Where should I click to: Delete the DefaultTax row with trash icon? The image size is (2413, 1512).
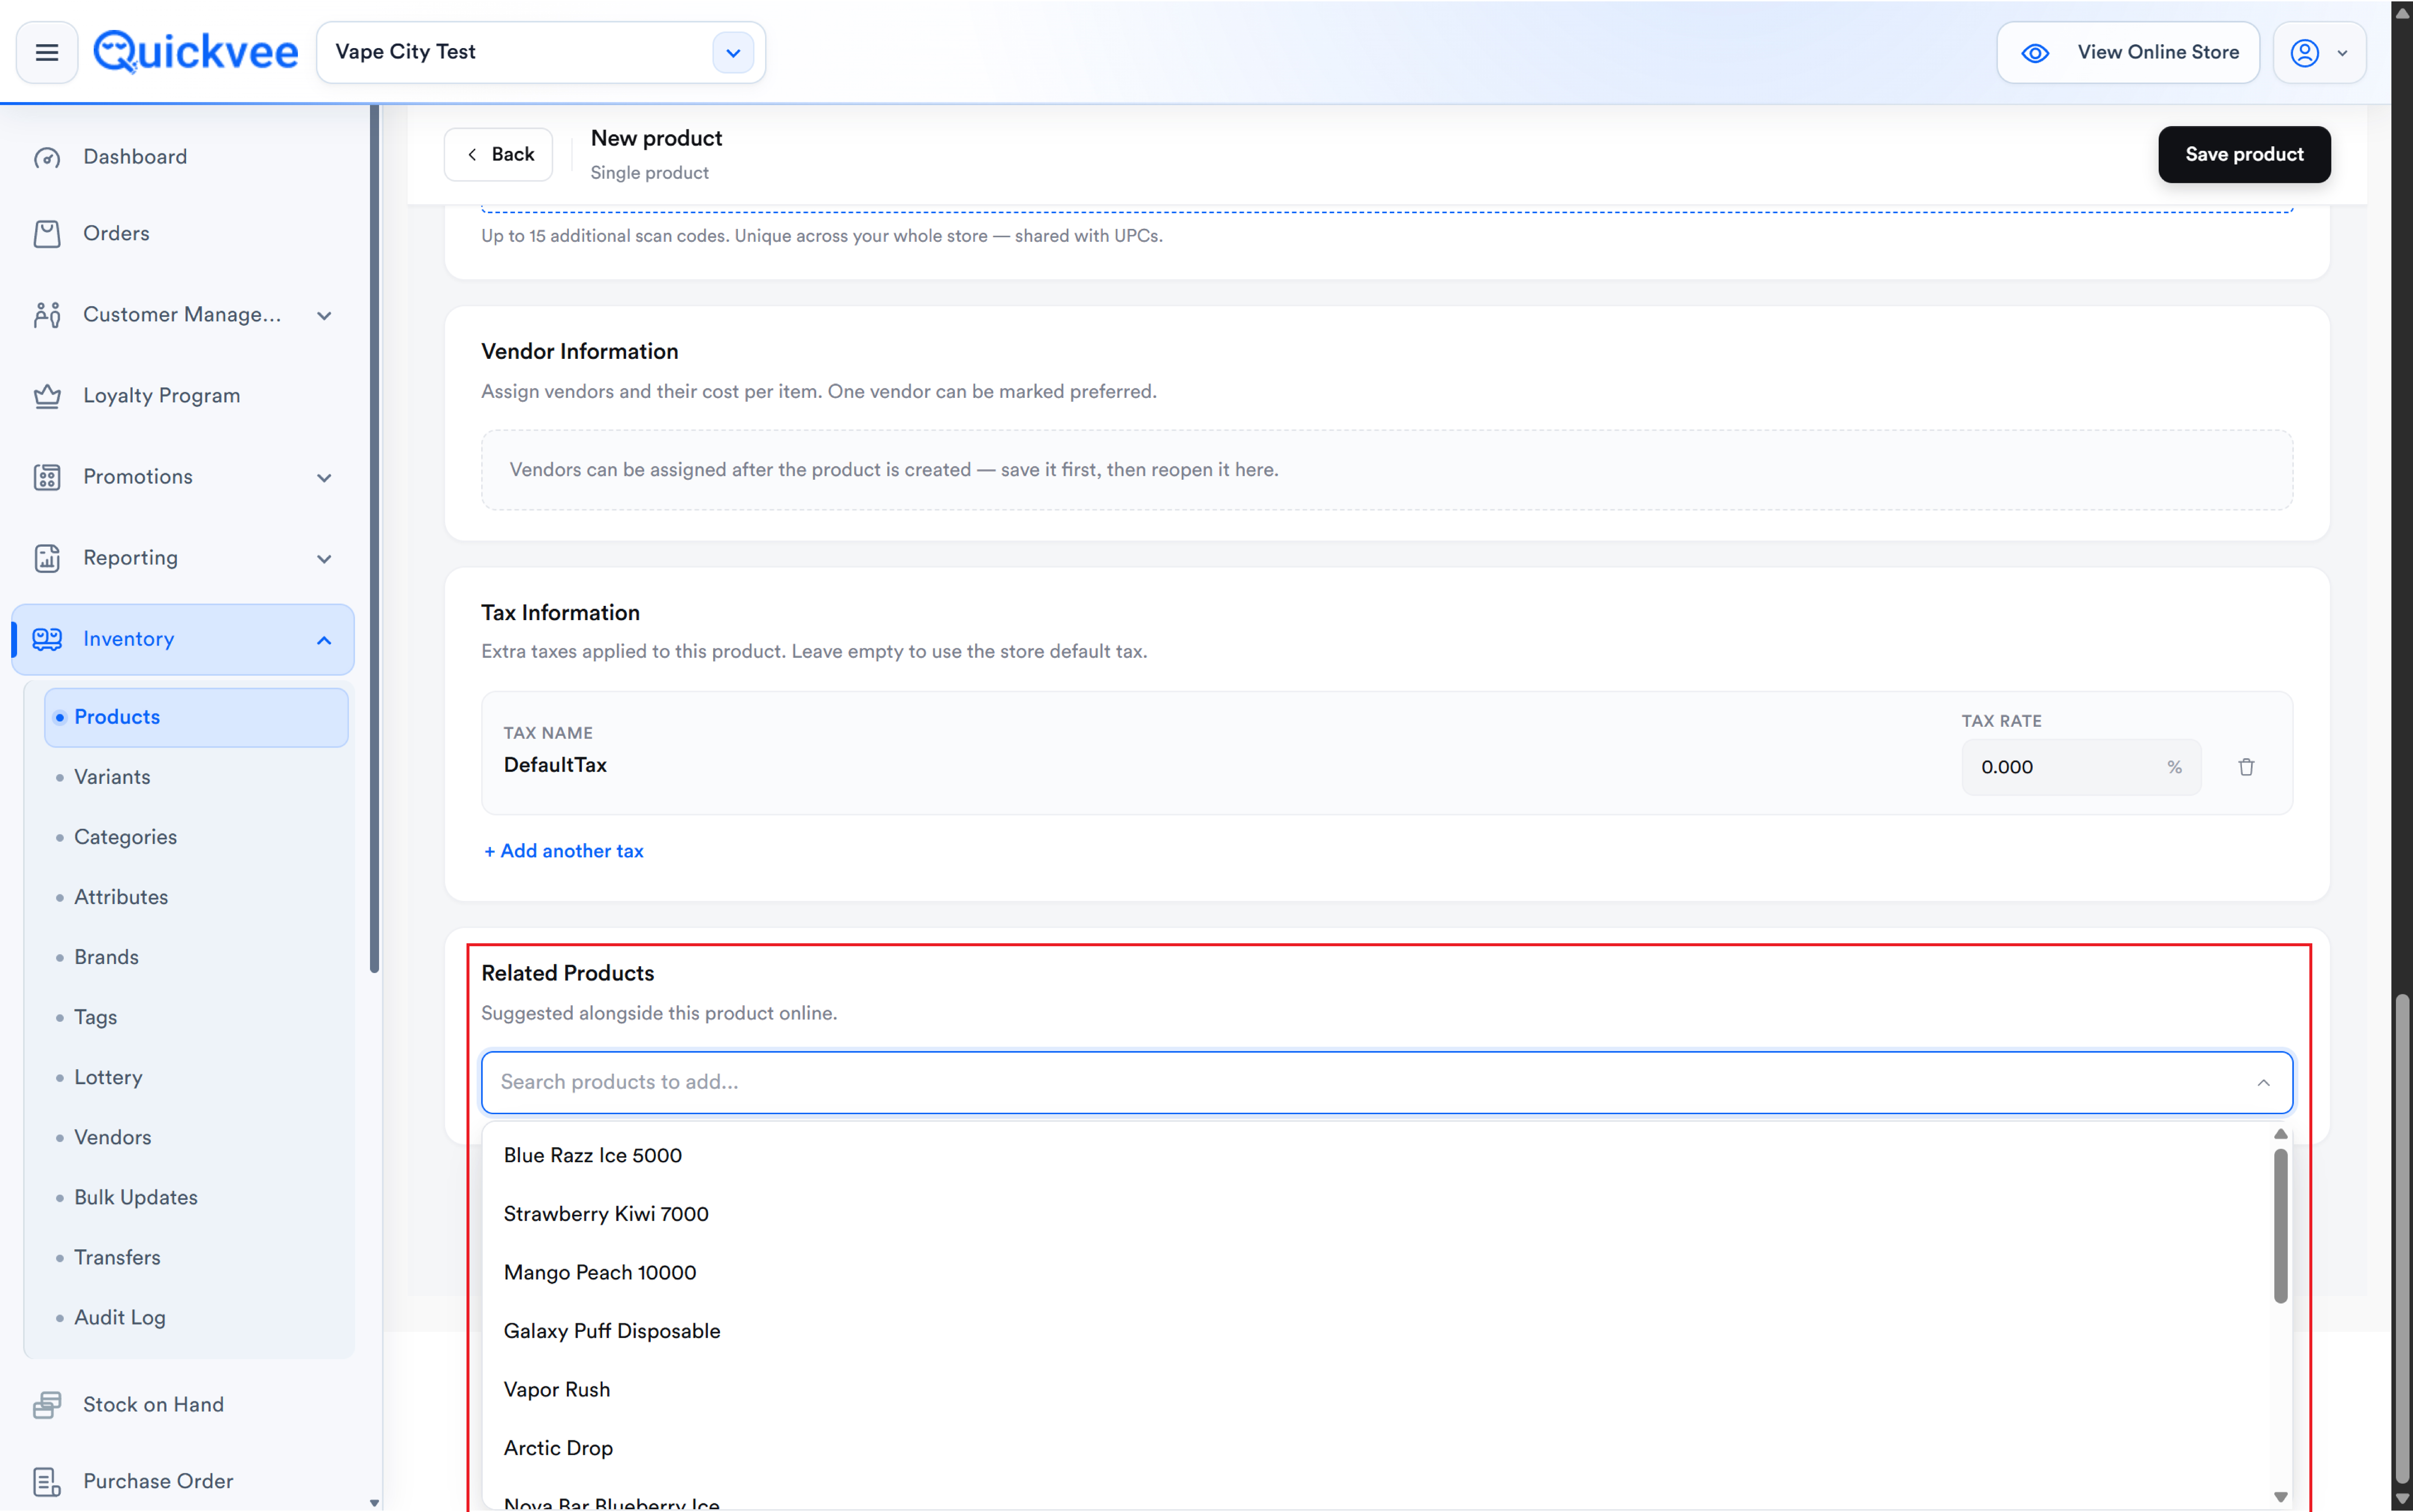coord(2246,767)
